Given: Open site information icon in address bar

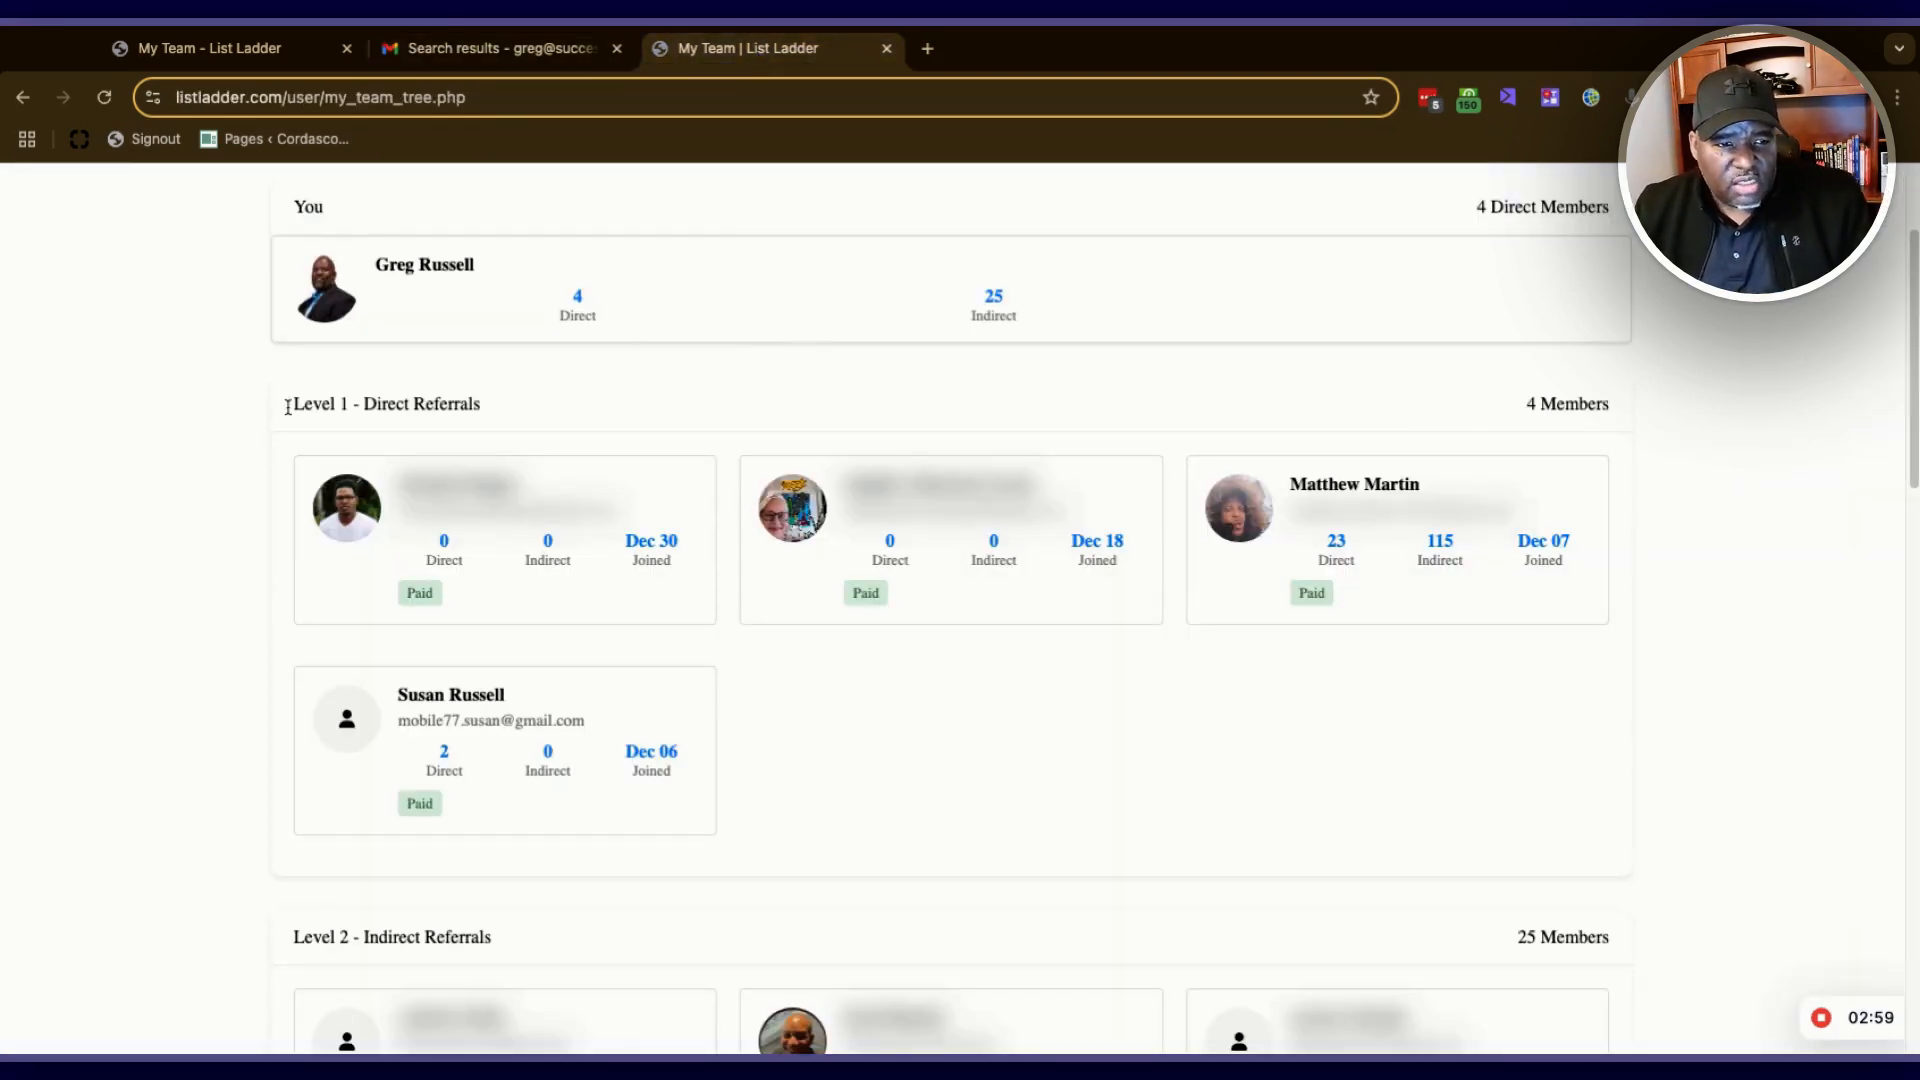Looking at the screenshot, I should pyautogui.click(x=153, y=97).
